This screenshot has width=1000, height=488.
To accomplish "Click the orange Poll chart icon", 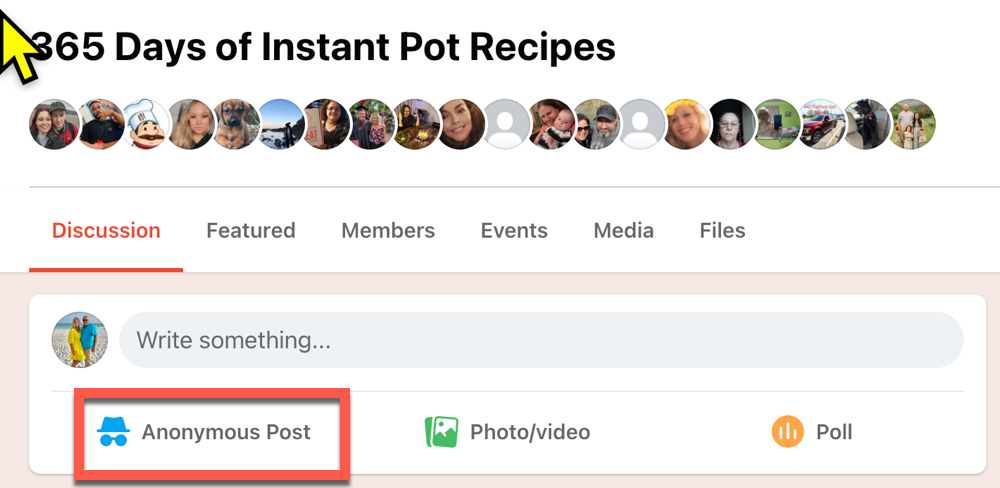I will click(788, 432).
